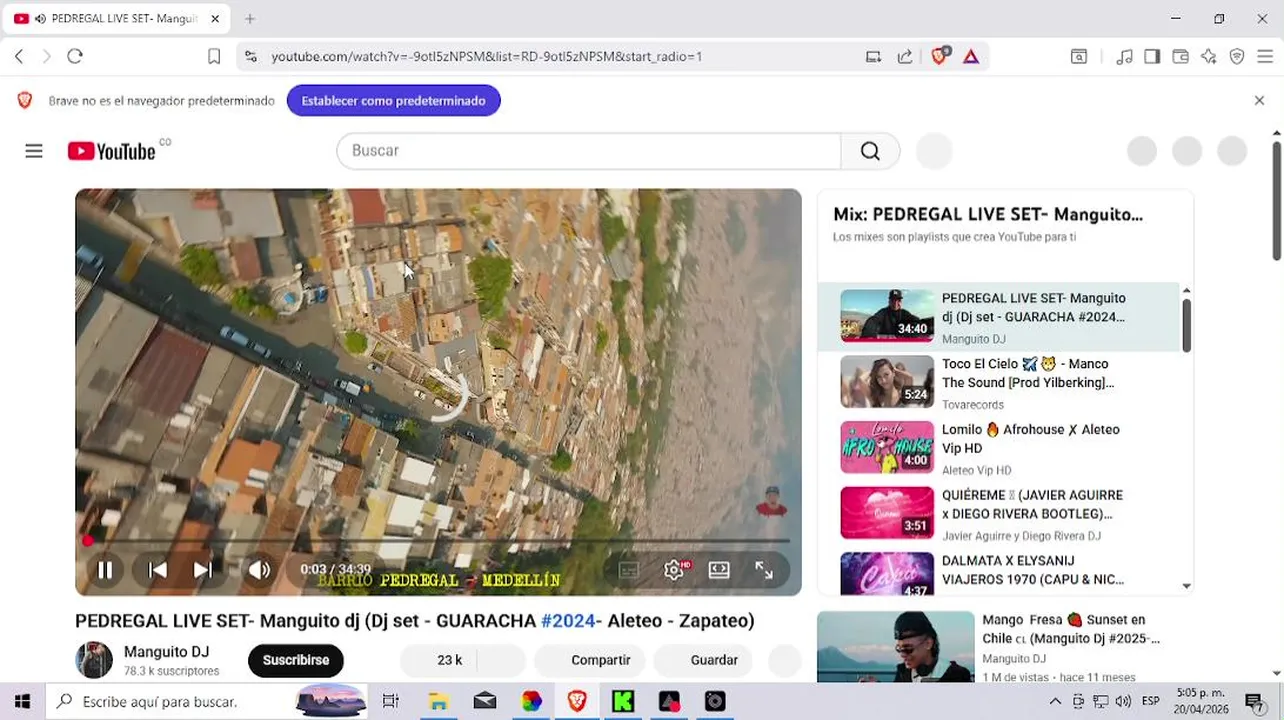Screen dimensions: 1284x720
Task: Open the Windows notification center
Action: (x=1253, y=702)
